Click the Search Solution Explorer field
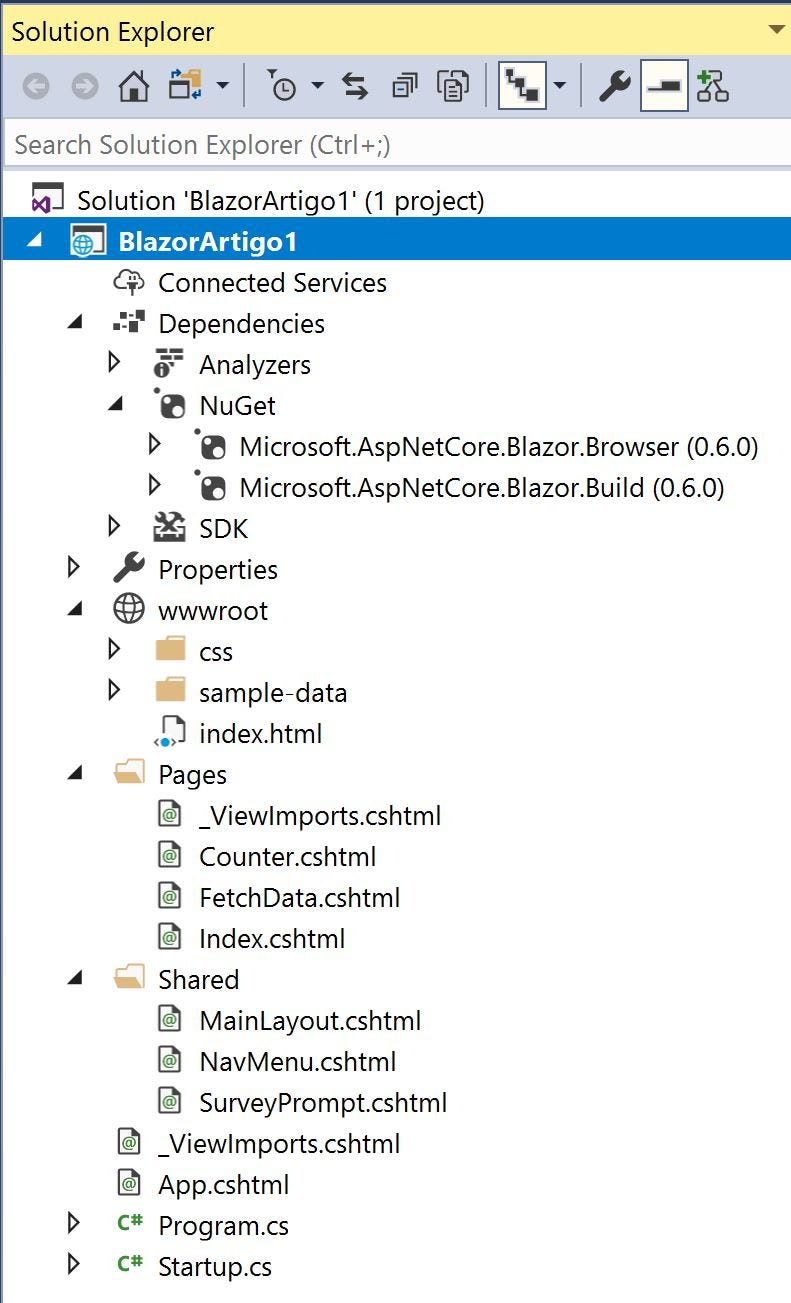The height and width of the screenshot is (1303, 791). 396,145
